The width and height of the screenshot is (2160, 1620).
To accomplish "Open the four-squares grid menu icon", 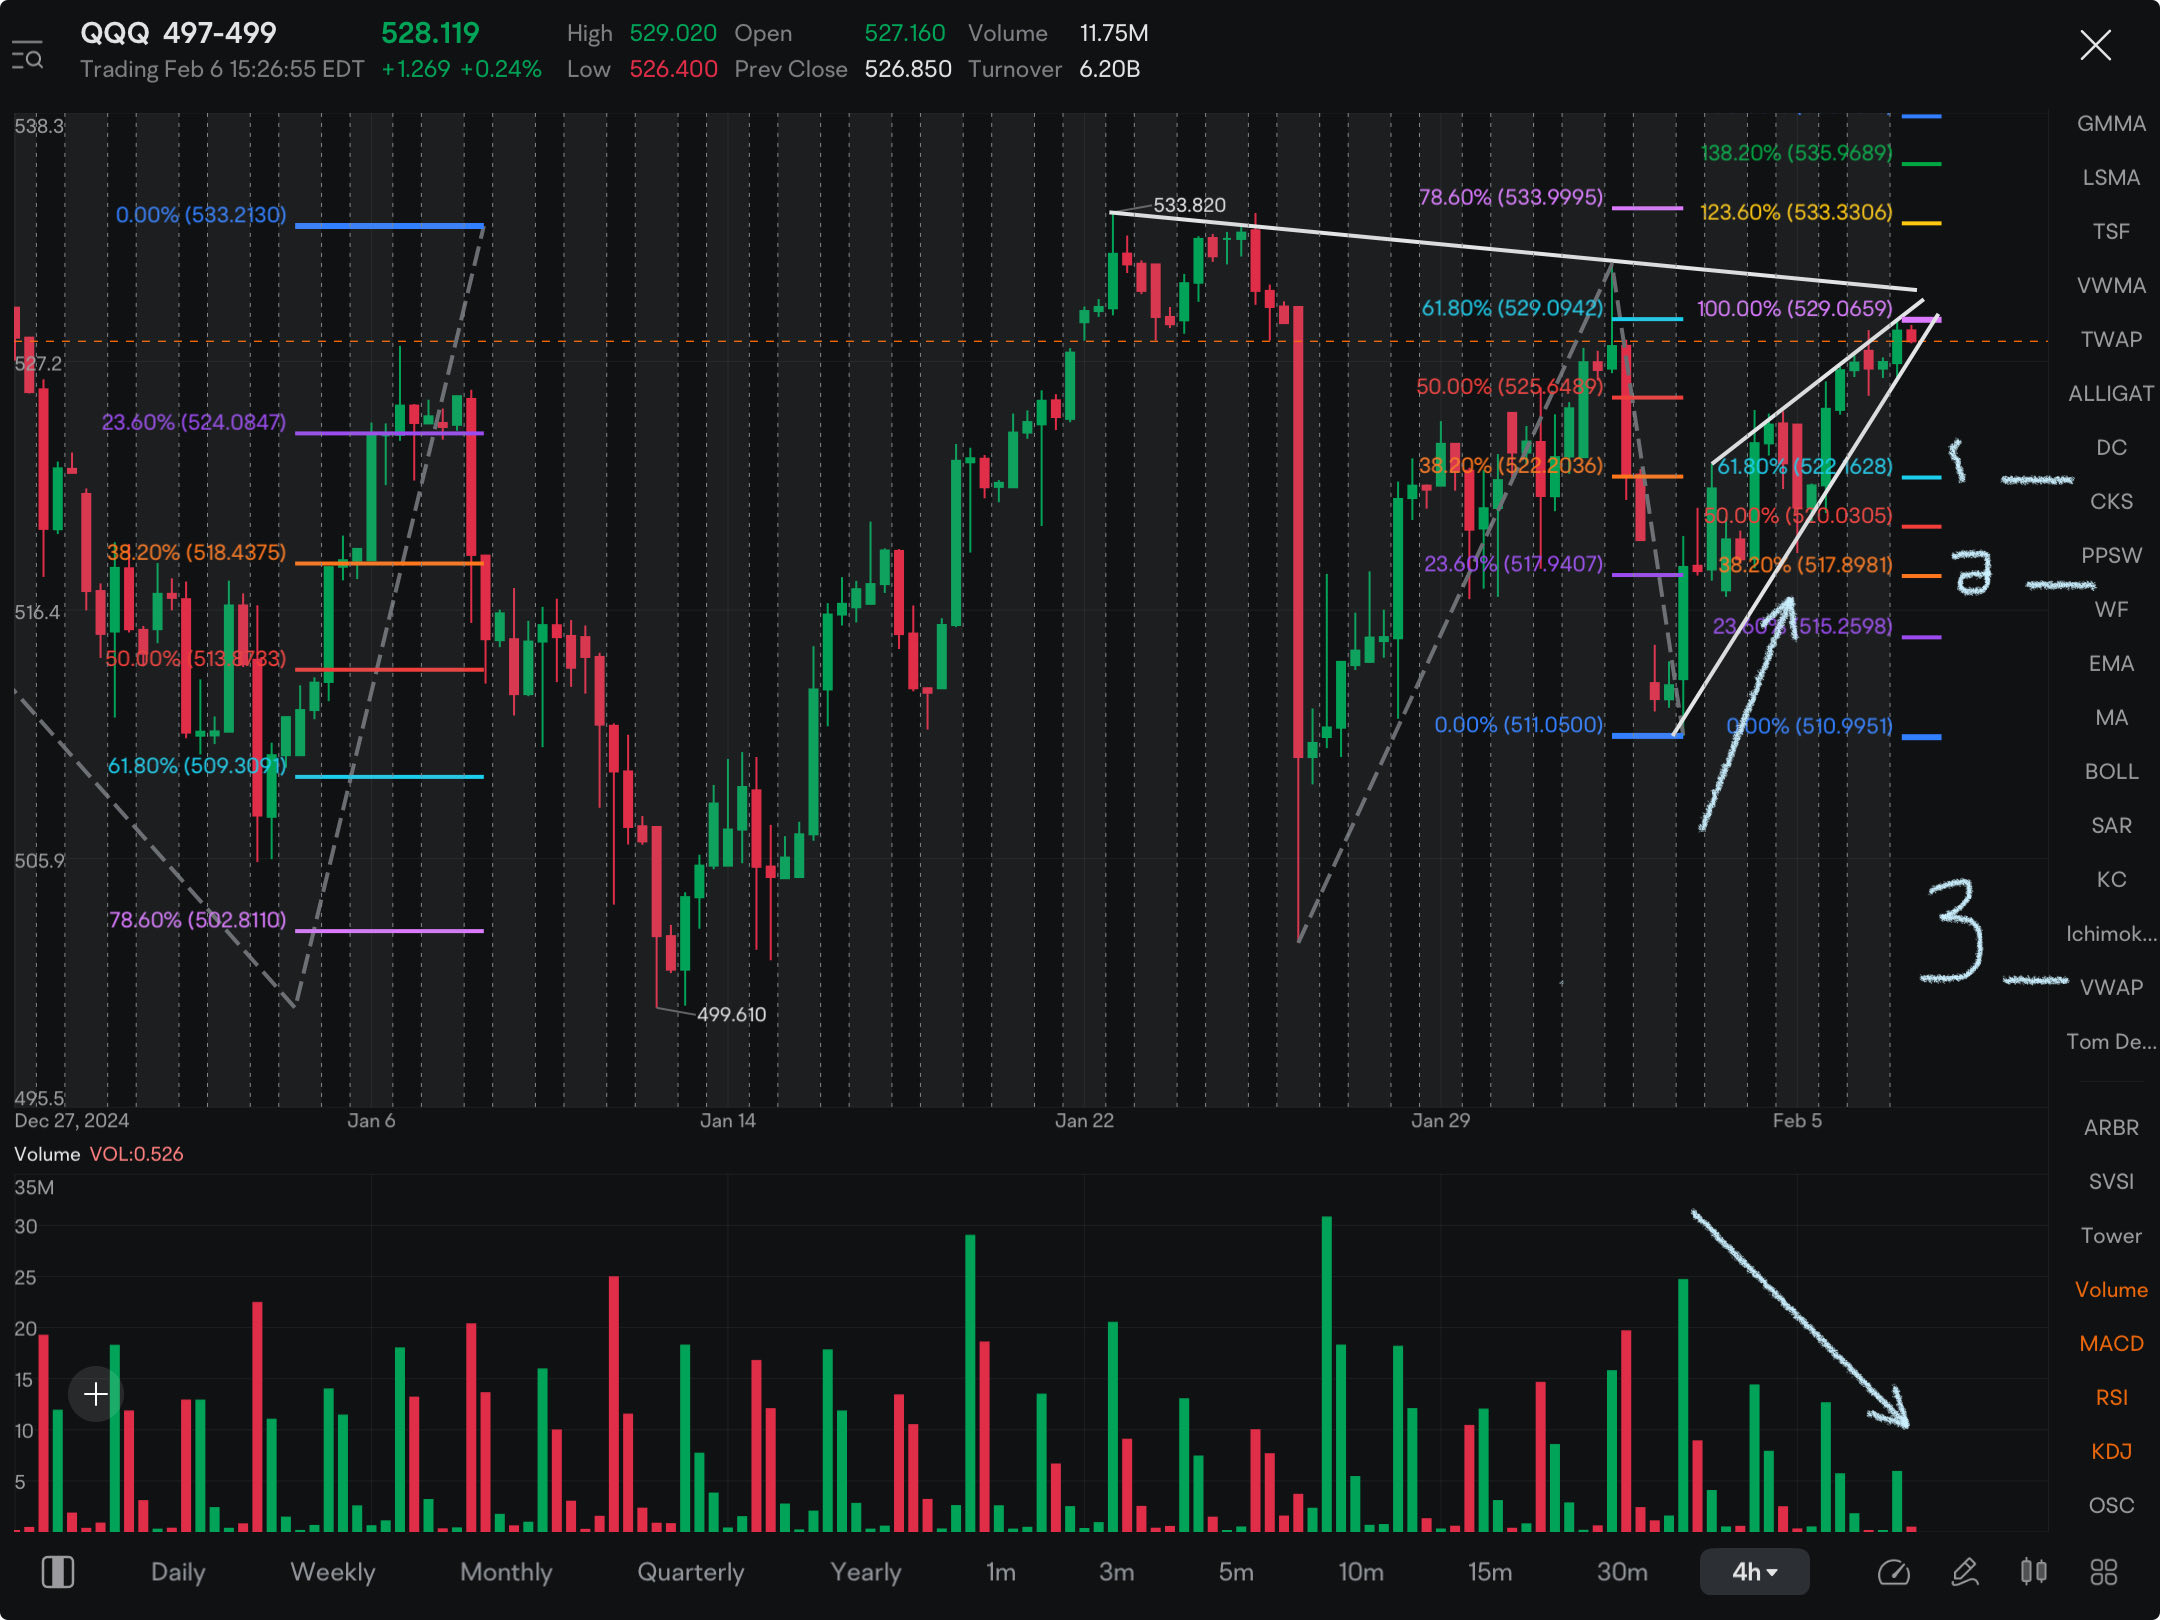I will pos(2104,1572).
